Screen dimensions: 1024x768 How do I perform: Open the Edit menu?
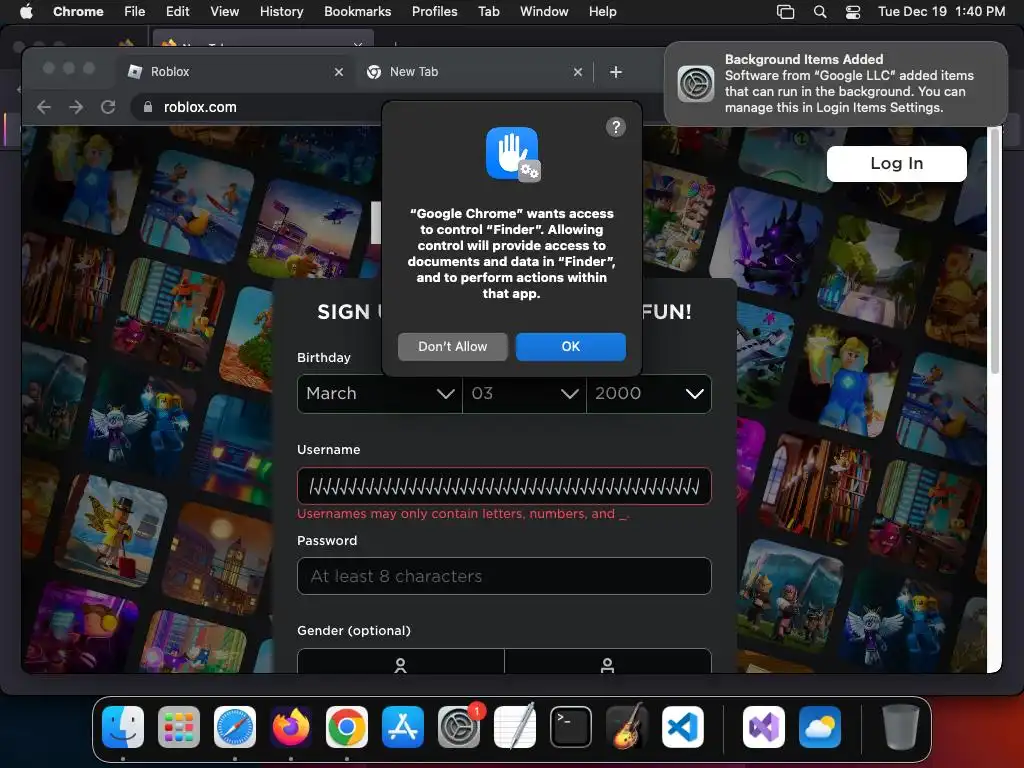tap(177, 12)
